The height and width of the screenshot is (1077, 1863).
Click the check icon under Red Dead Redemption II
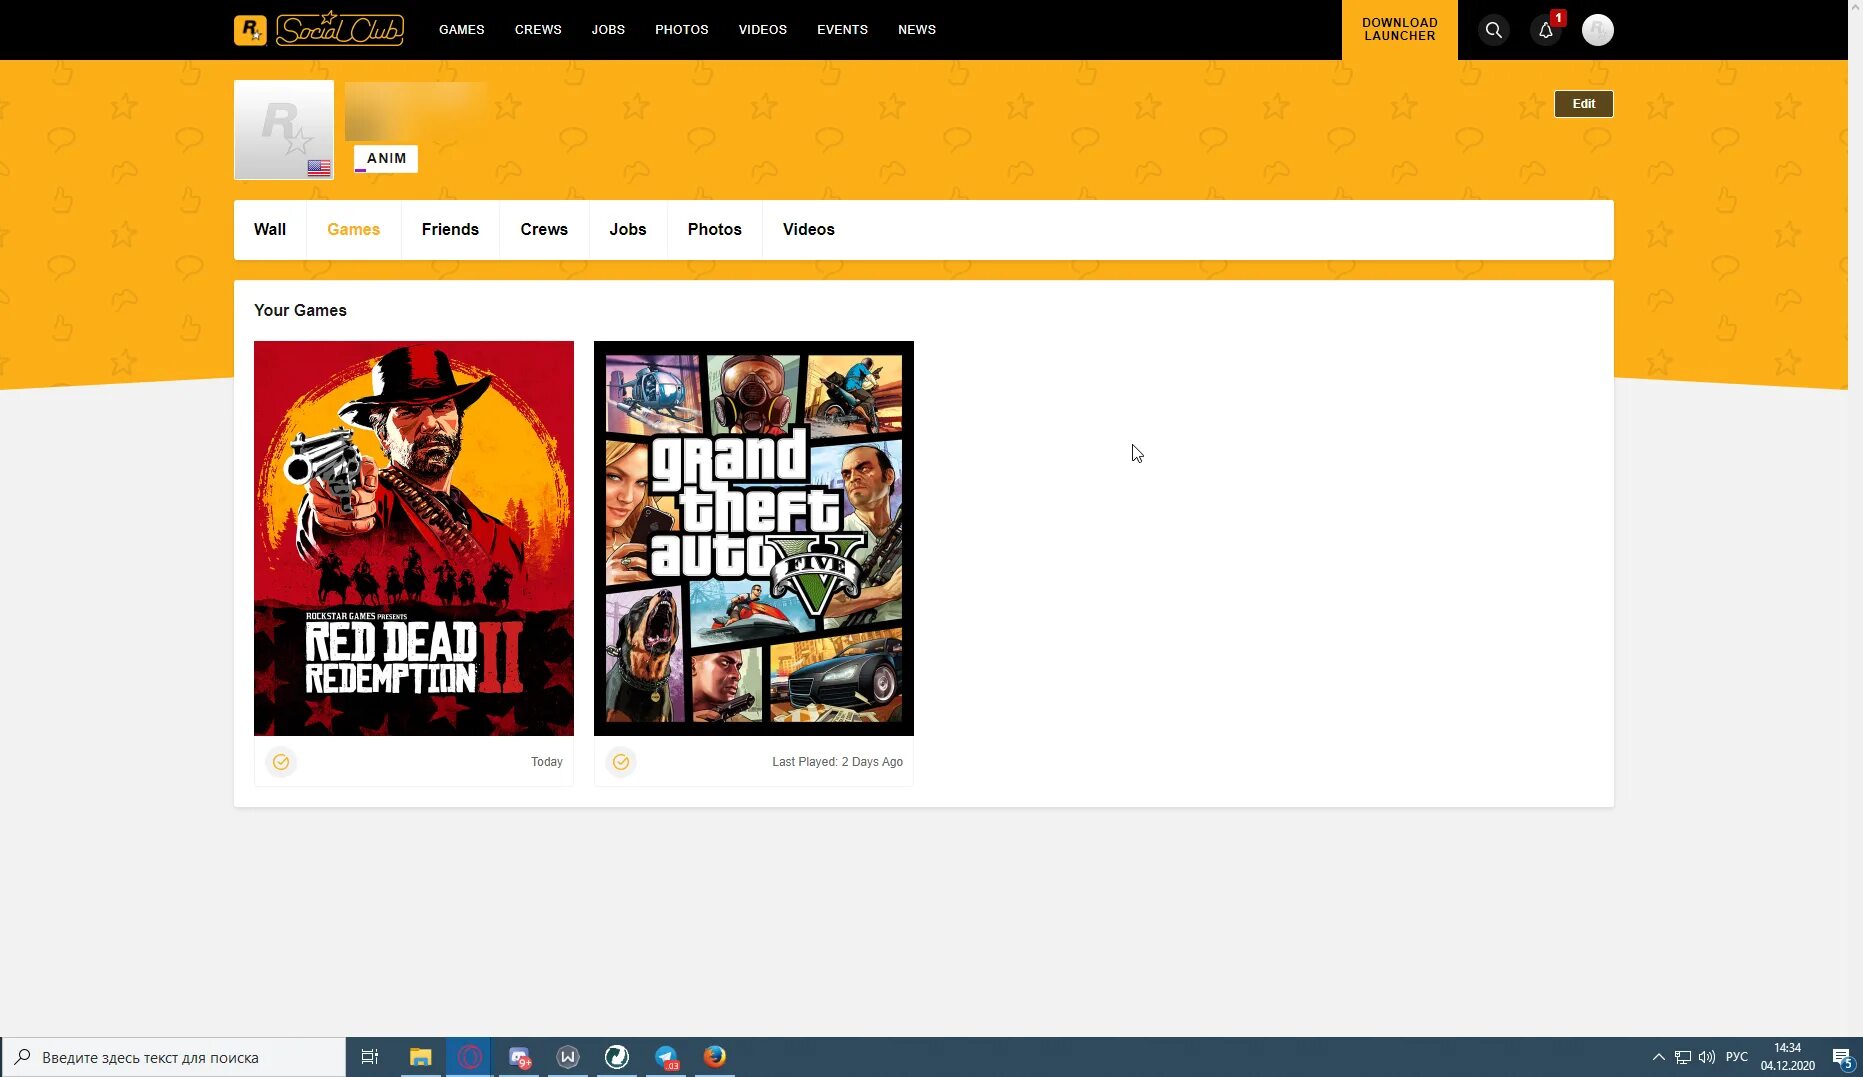[x=281, y=762]
